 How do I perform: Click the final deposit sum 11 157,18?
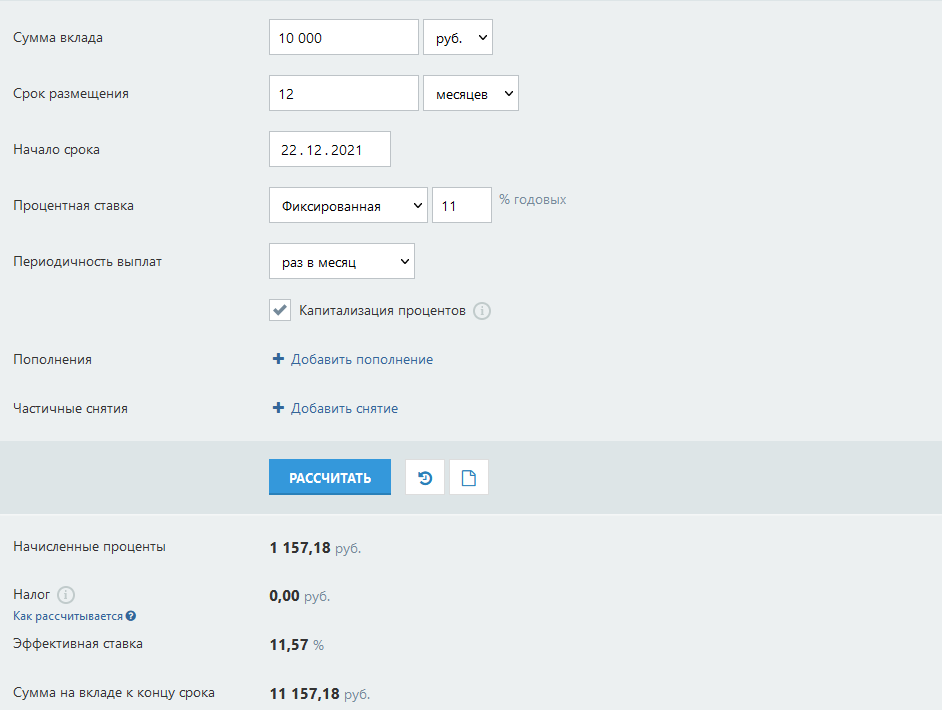click(305, 694)
